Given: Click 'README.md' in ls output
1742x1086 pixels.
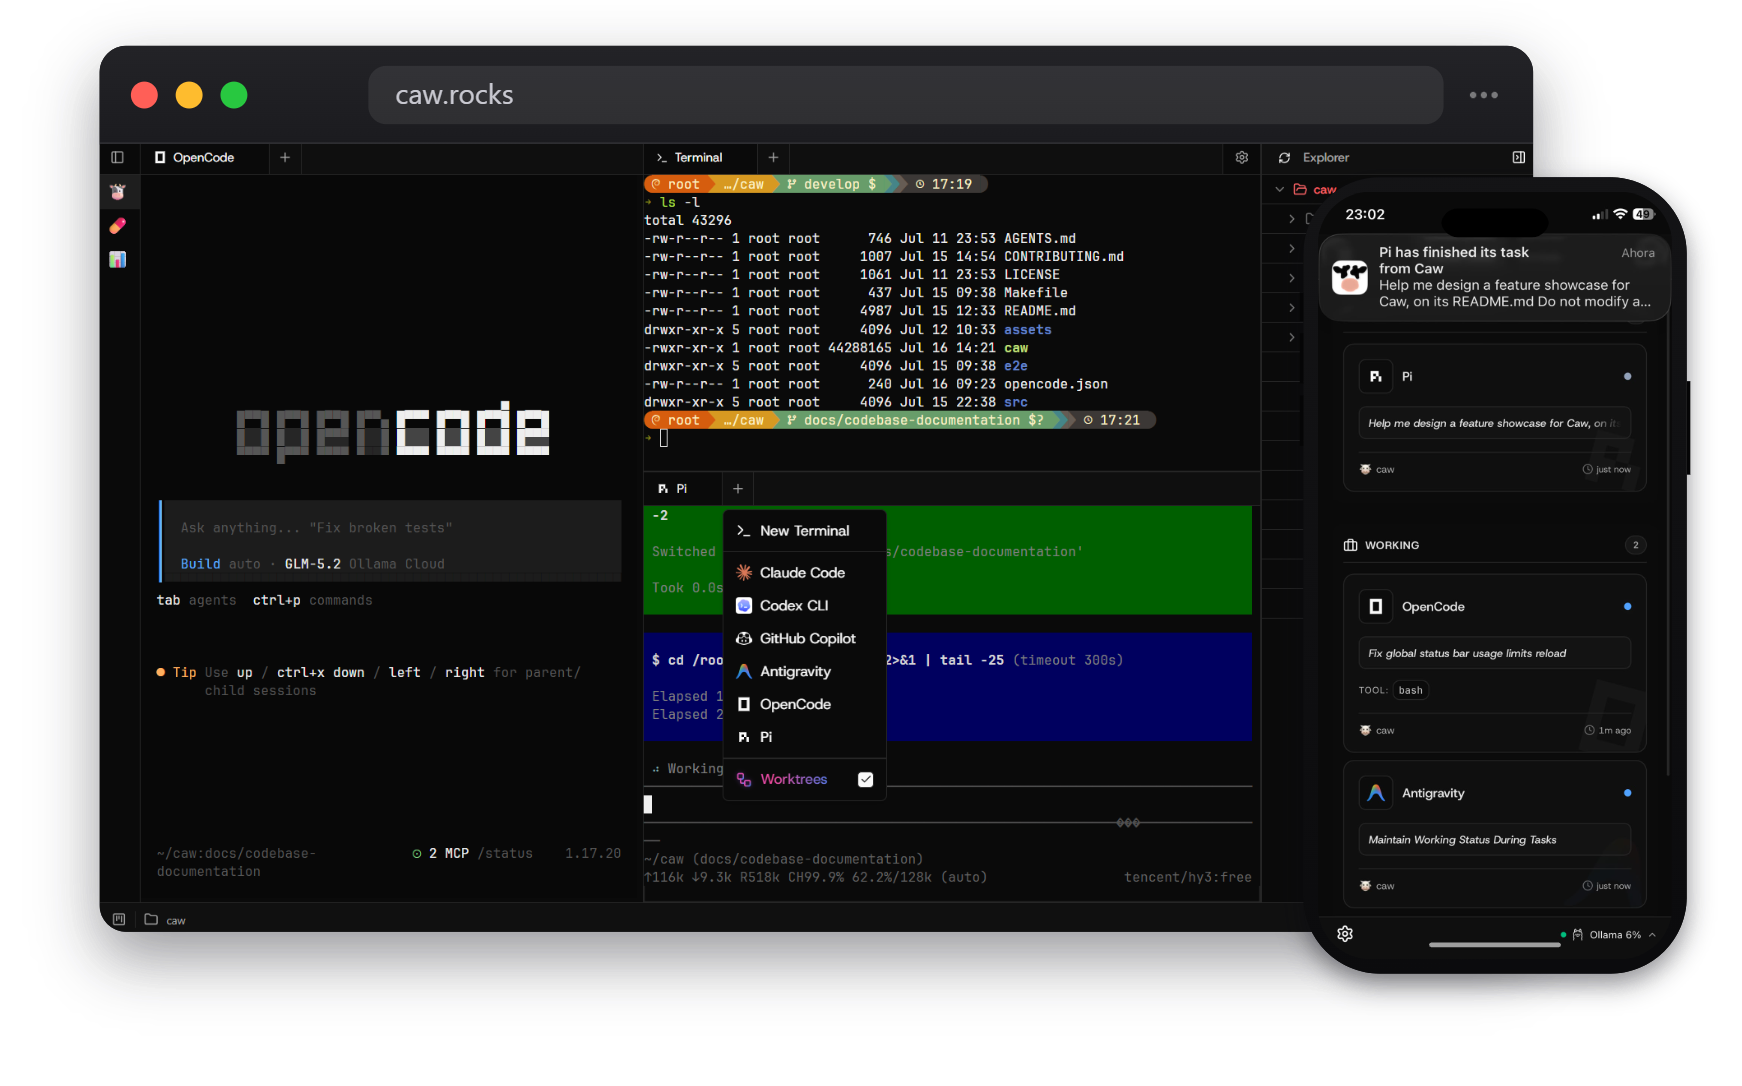Looking at the screenshot, I should pyautogui.click(x=1040, y=311).
